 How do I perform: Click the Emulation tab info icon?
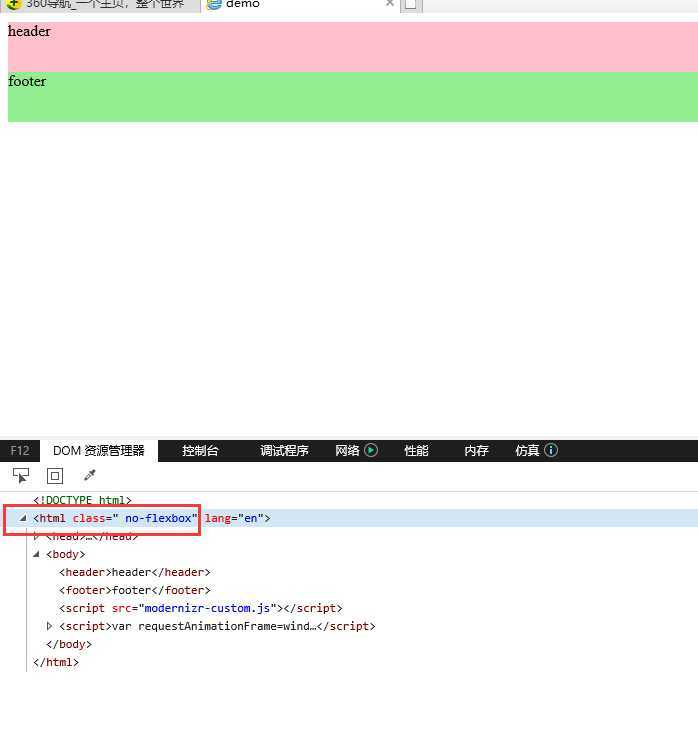click(551, 450)
